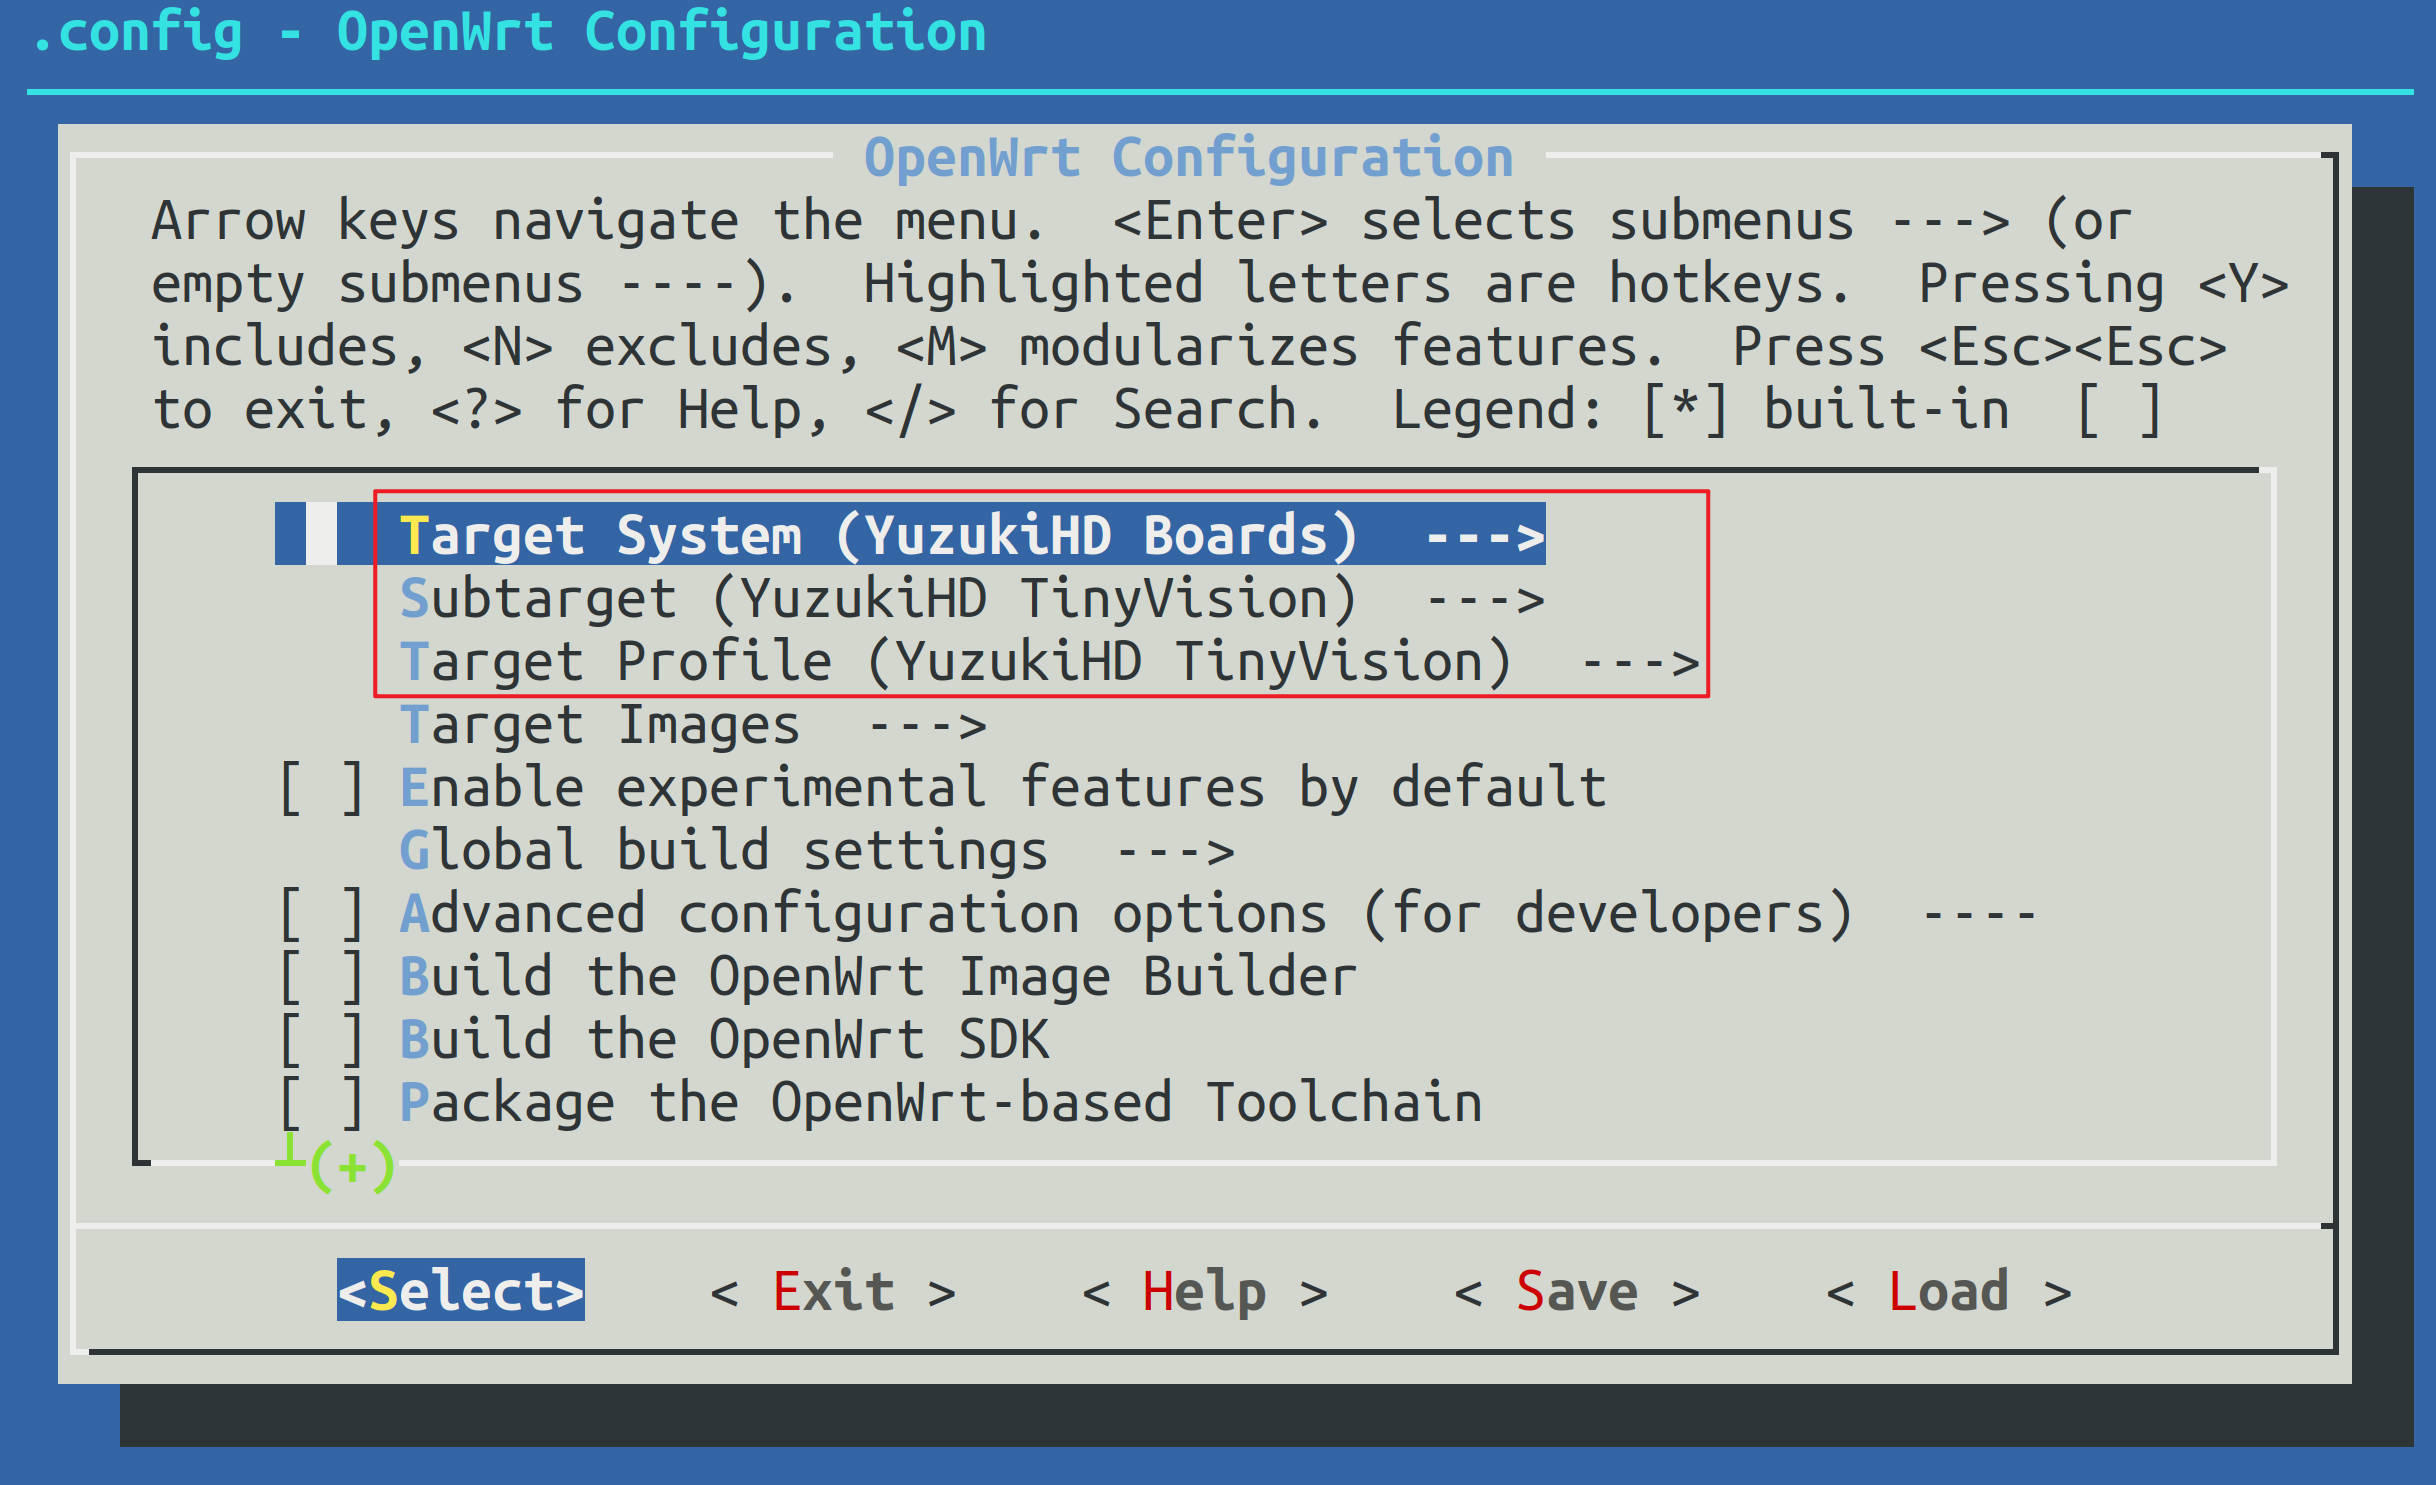Image resolution: width=2436 pixels, height=1485 pixels.
Task: Click the arrow after Target Images
Action: coord(928,726)
